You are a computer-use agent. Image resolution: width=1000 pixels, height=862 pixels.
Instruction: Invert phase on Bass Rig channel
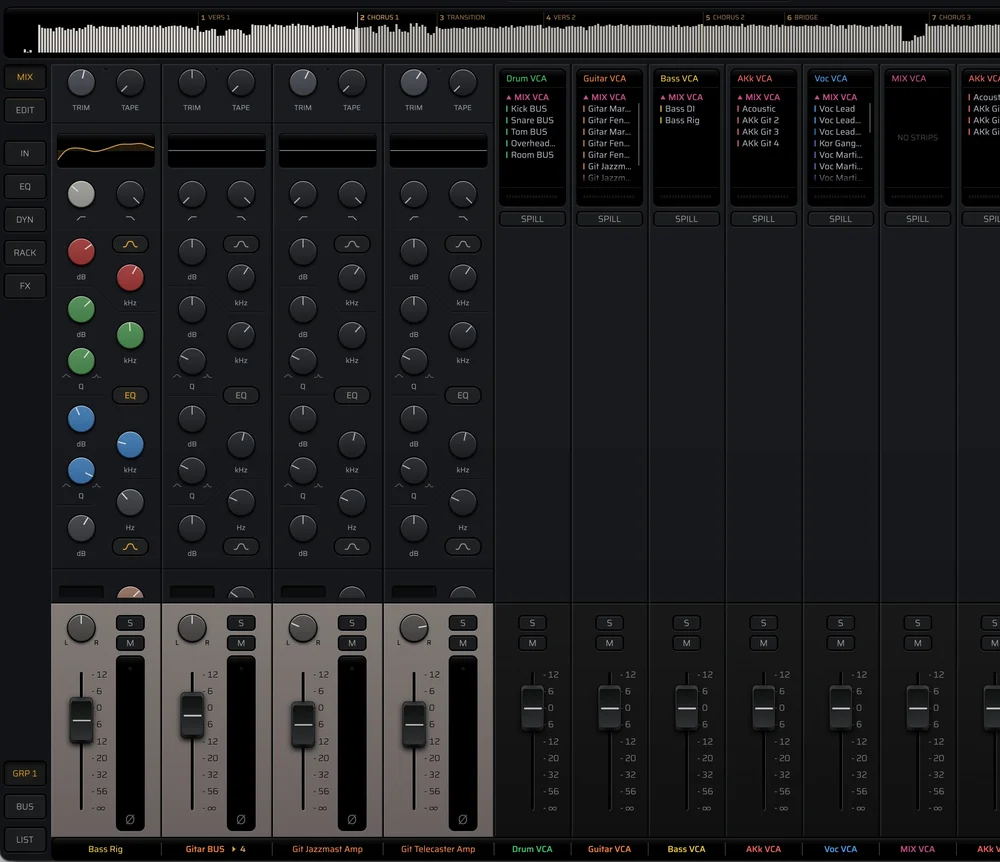[130, 819]
